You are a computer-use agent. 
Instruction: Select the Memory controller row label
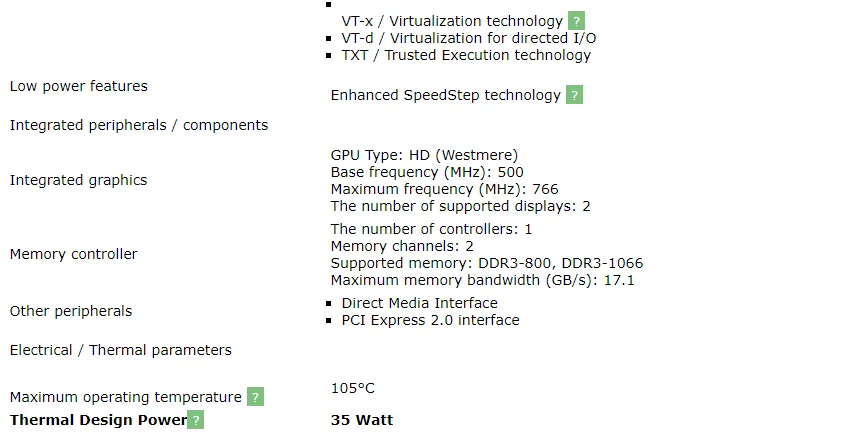(73, 254)
